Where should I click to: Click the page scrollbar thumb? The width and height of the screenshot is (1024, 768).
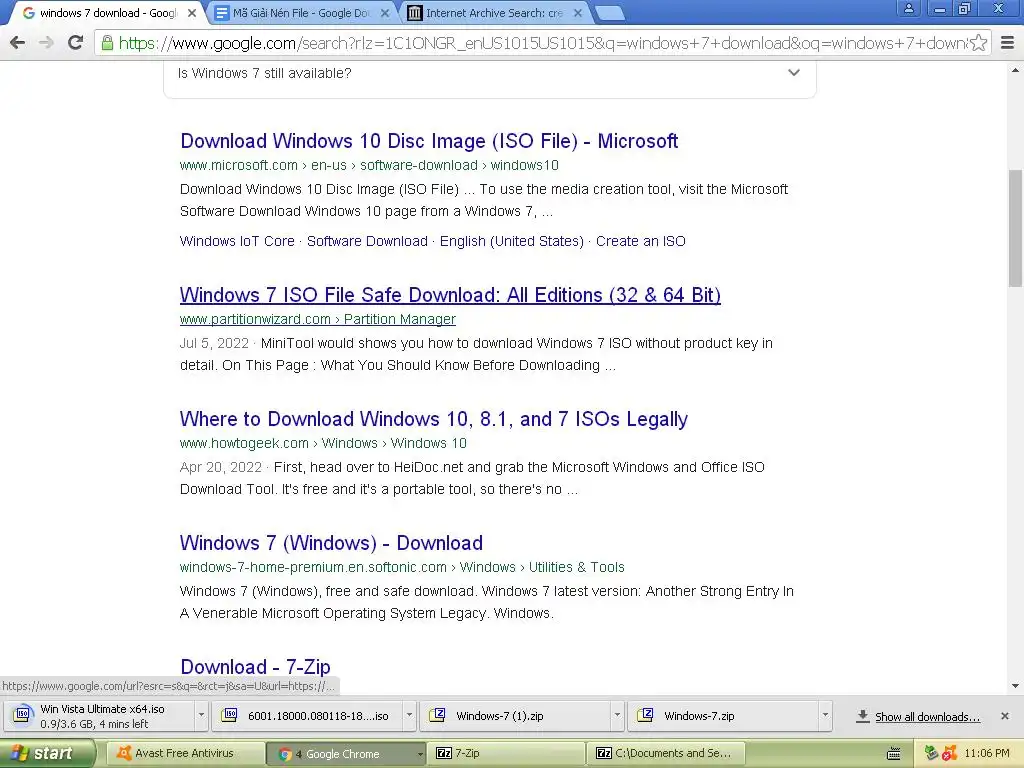pyautogui.click(x=1016, y=227)
